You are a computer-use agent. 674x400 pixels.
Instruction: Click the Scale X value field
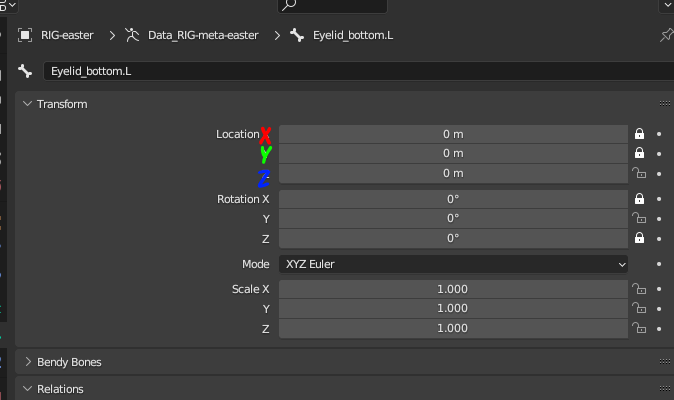(x=453, y=289)
